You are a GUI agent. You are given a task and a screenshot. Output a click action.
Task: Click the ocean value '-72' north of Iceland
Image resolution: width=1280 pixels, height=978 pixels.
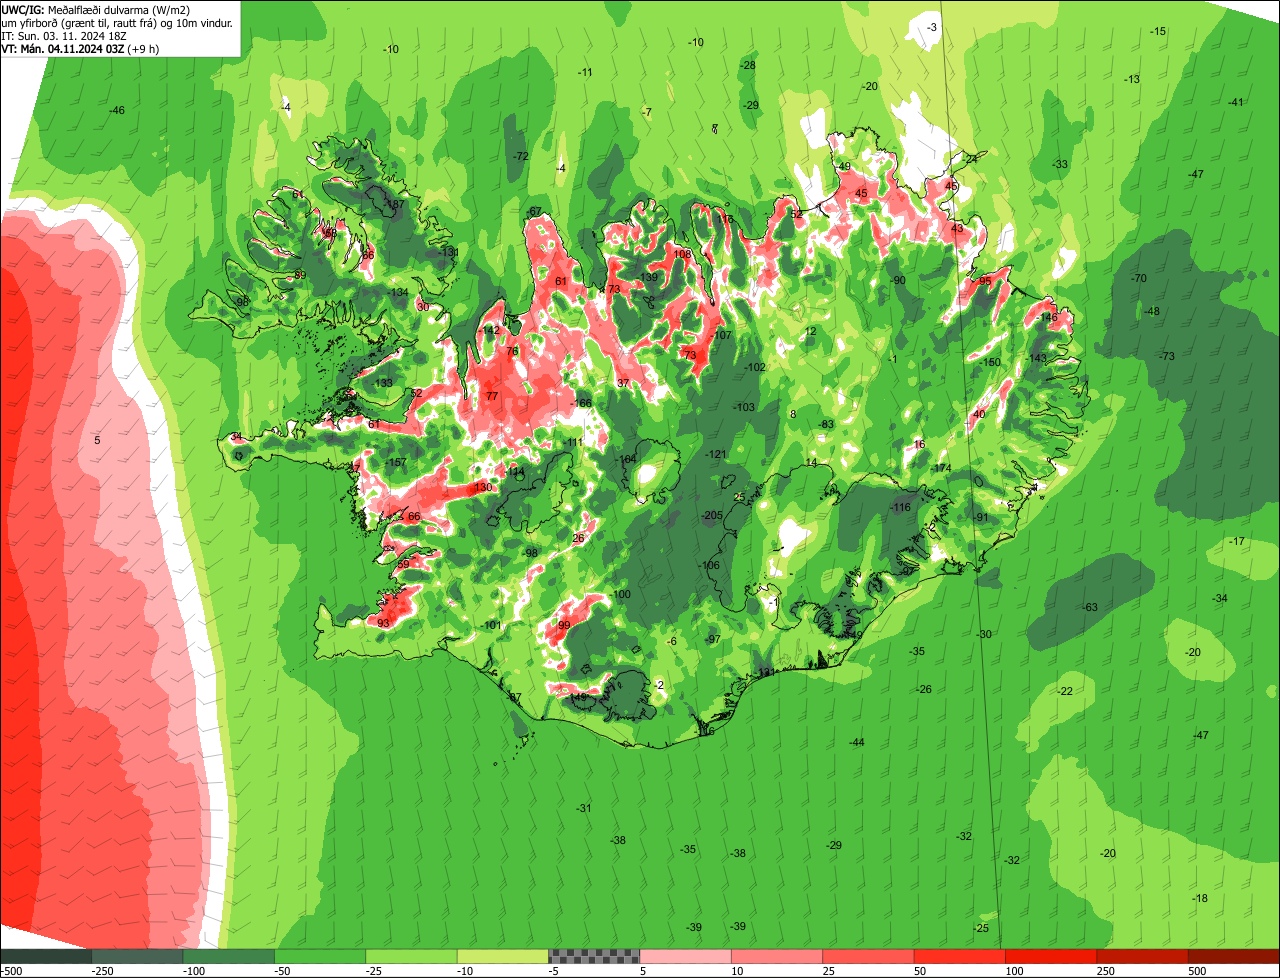tap(520, 157)
